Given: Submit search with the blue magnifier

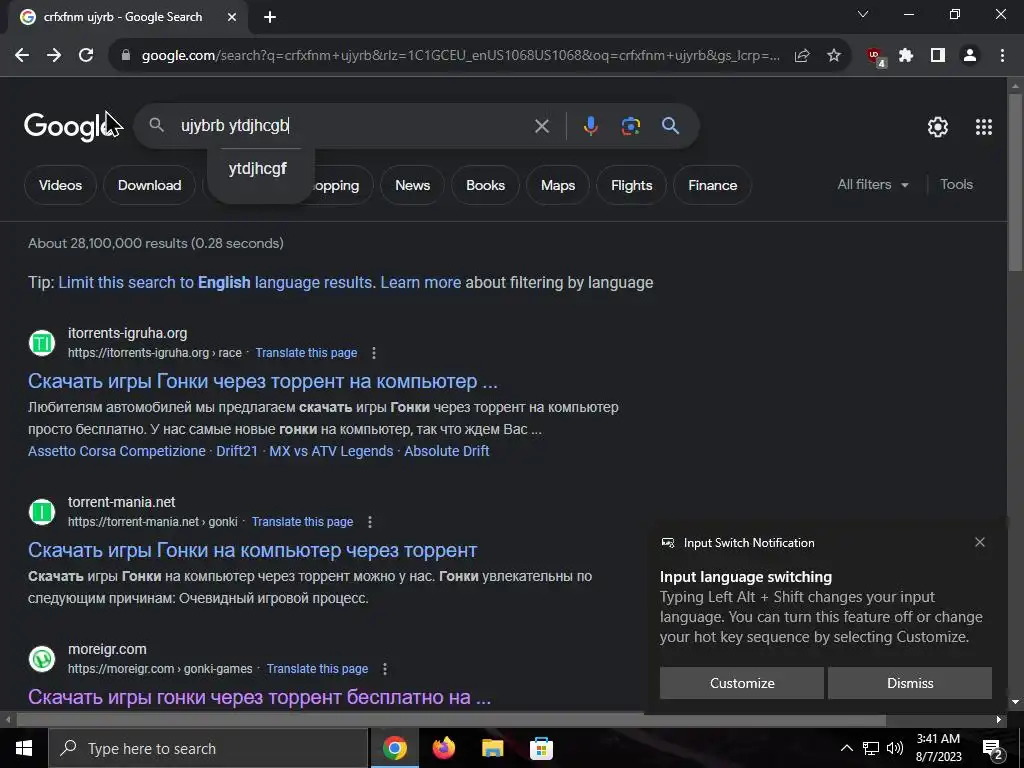Looking at the screenshot, I should click(671, 126).
